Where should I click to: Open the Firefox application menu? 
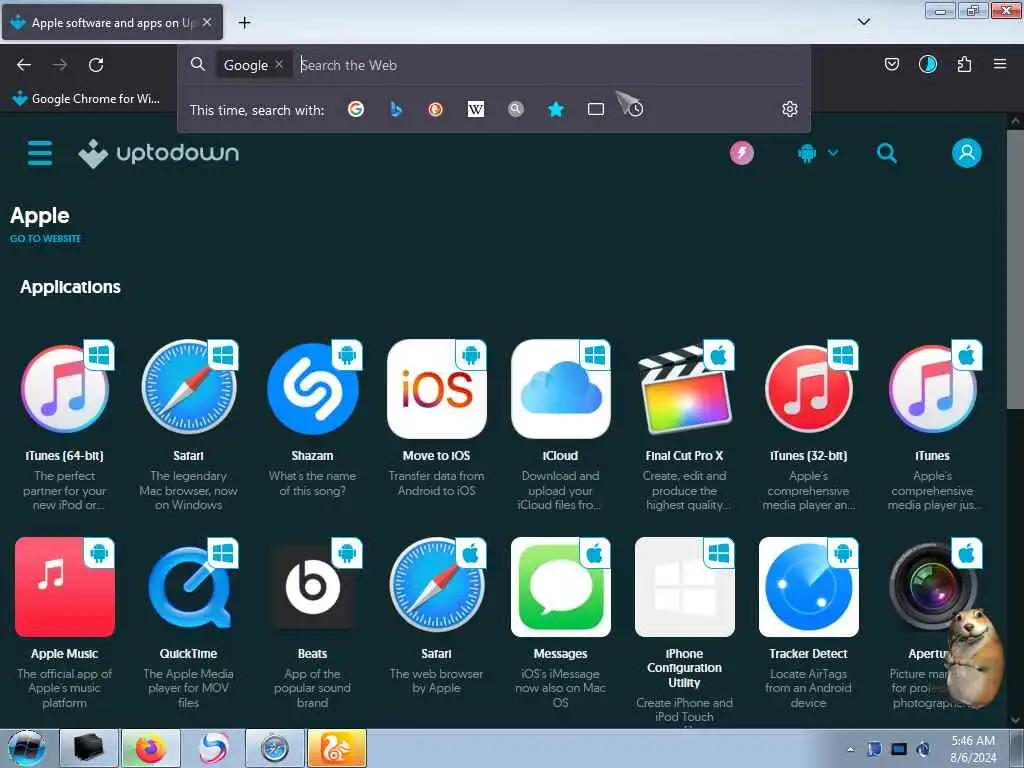tap(1000, 64)
